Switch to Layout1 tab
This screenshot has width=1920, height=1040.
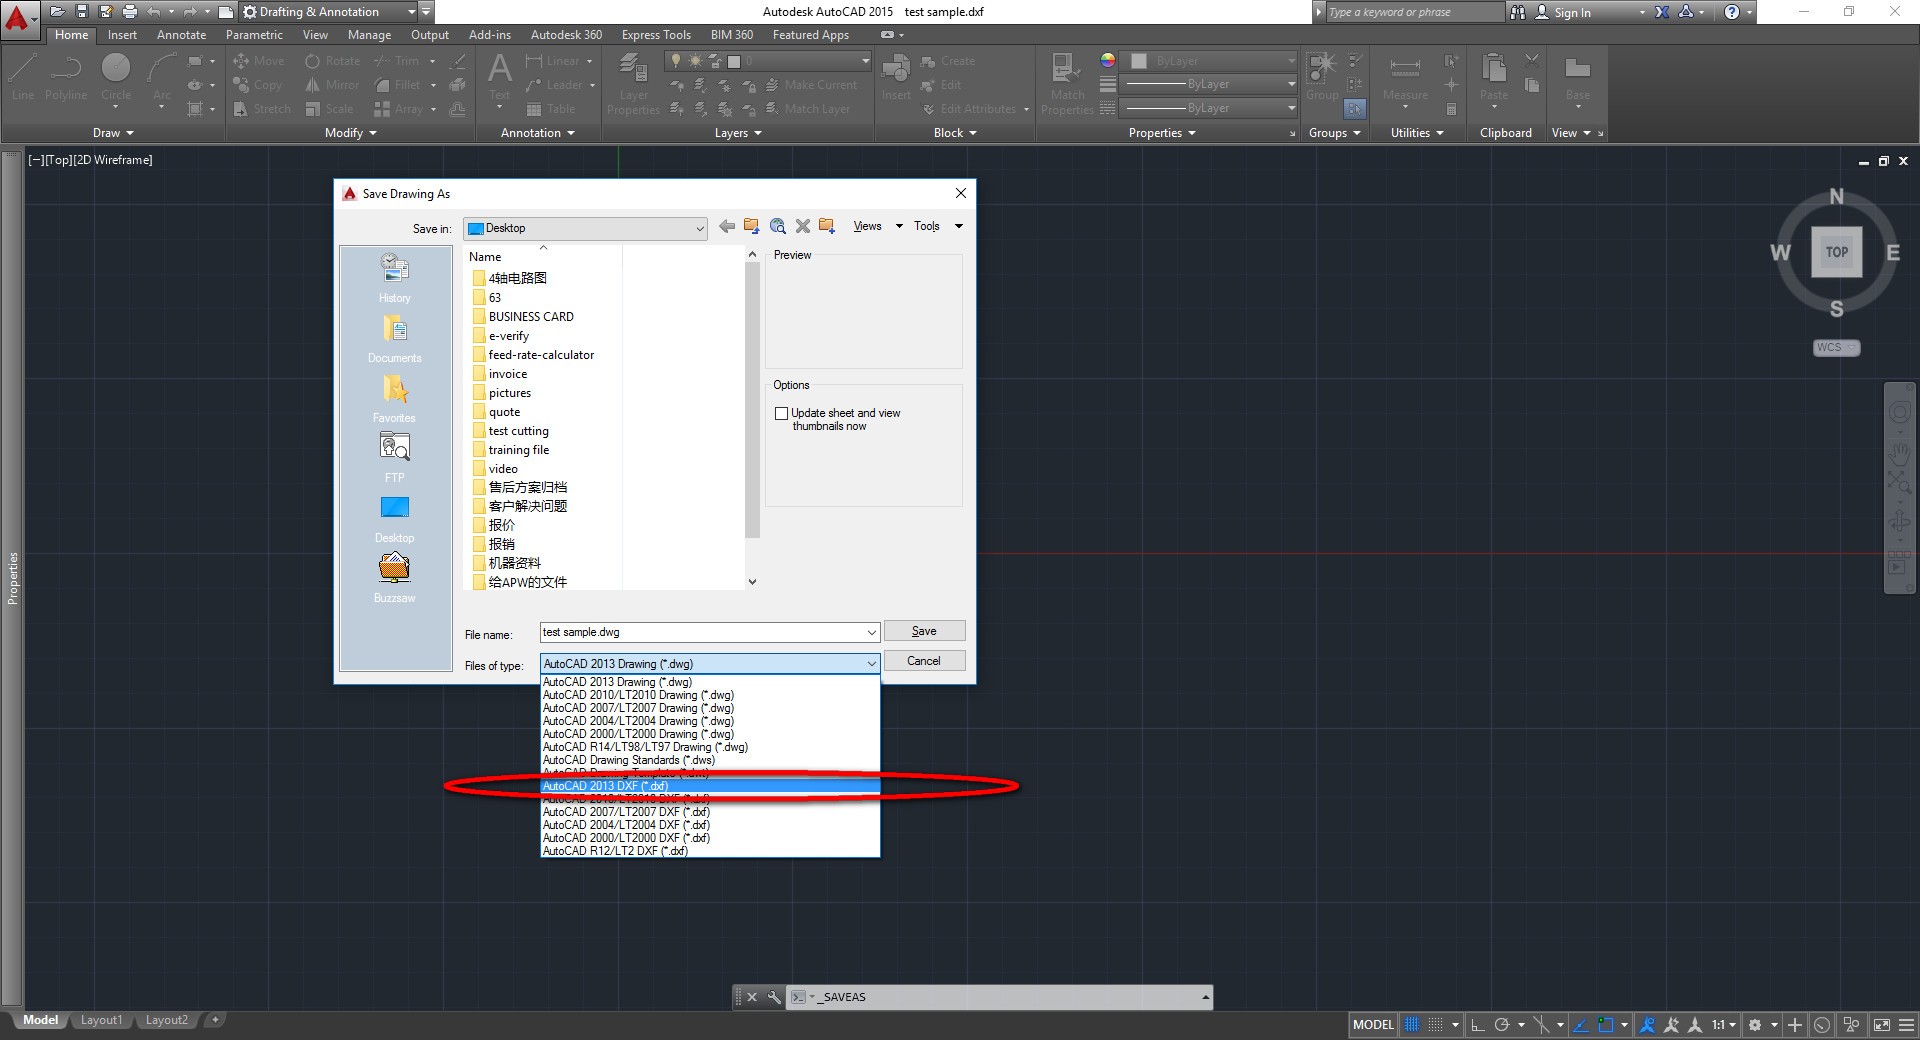(101, 1020)
